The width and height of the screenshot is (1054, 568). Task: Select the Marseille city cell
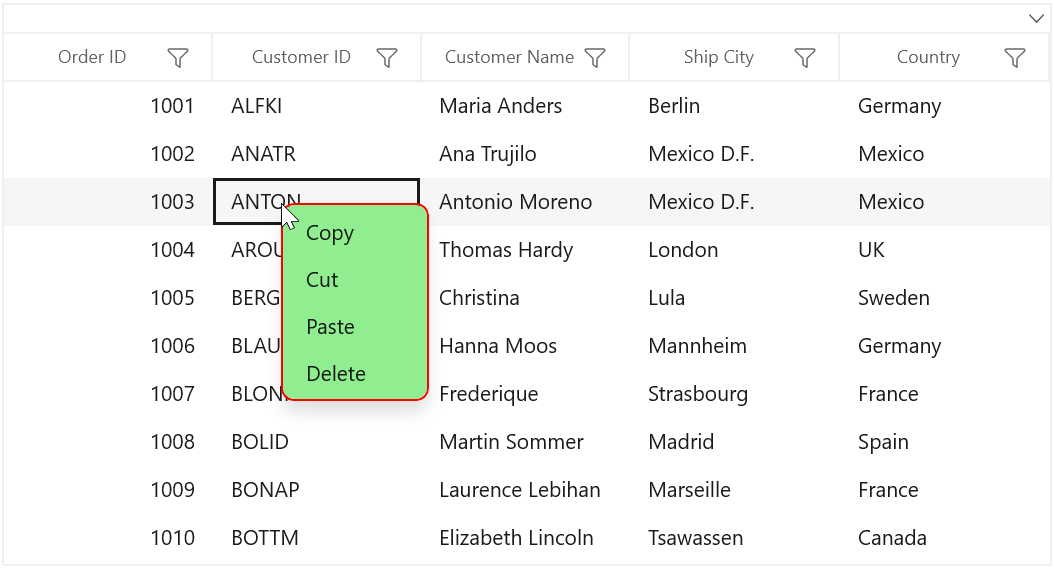tap(734, 490)
